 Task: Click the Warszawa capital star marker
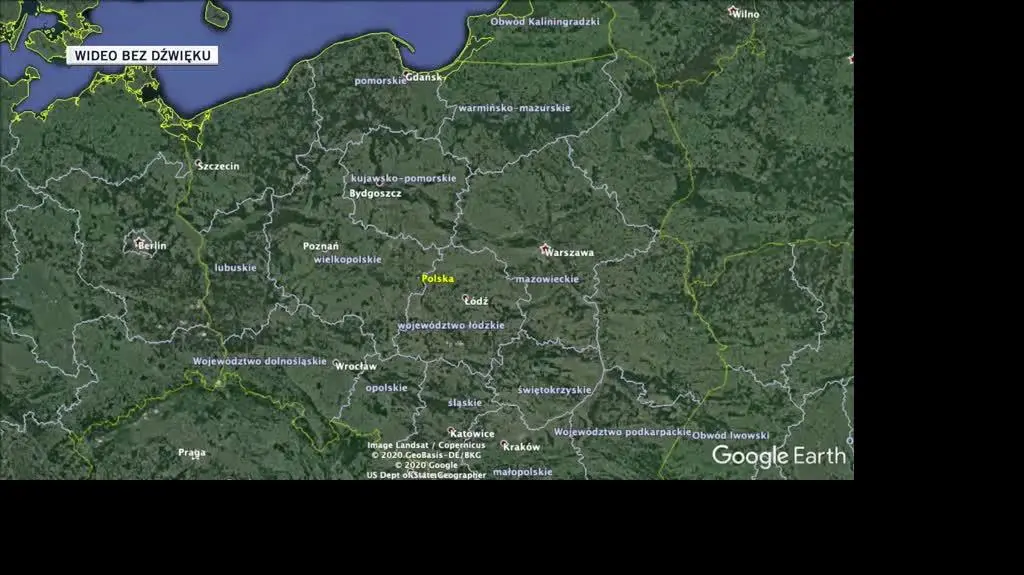545,248
